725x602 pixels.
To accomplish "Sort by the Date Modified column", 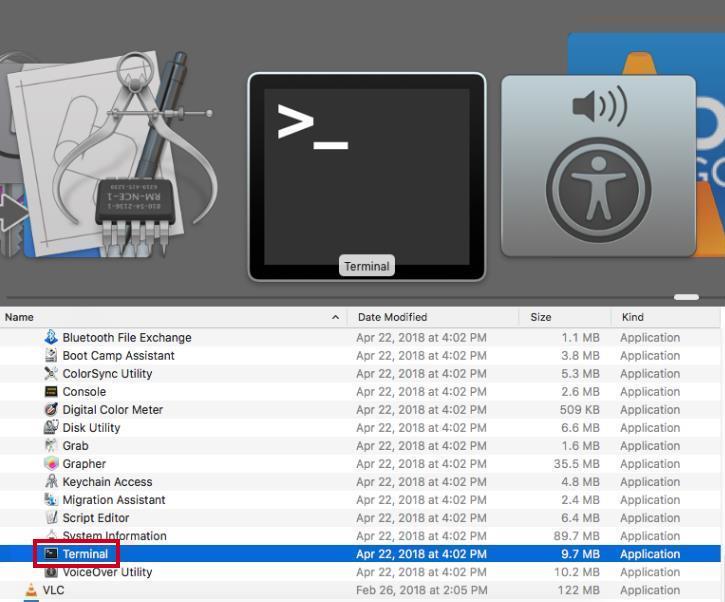I will (x=393, y=317).
